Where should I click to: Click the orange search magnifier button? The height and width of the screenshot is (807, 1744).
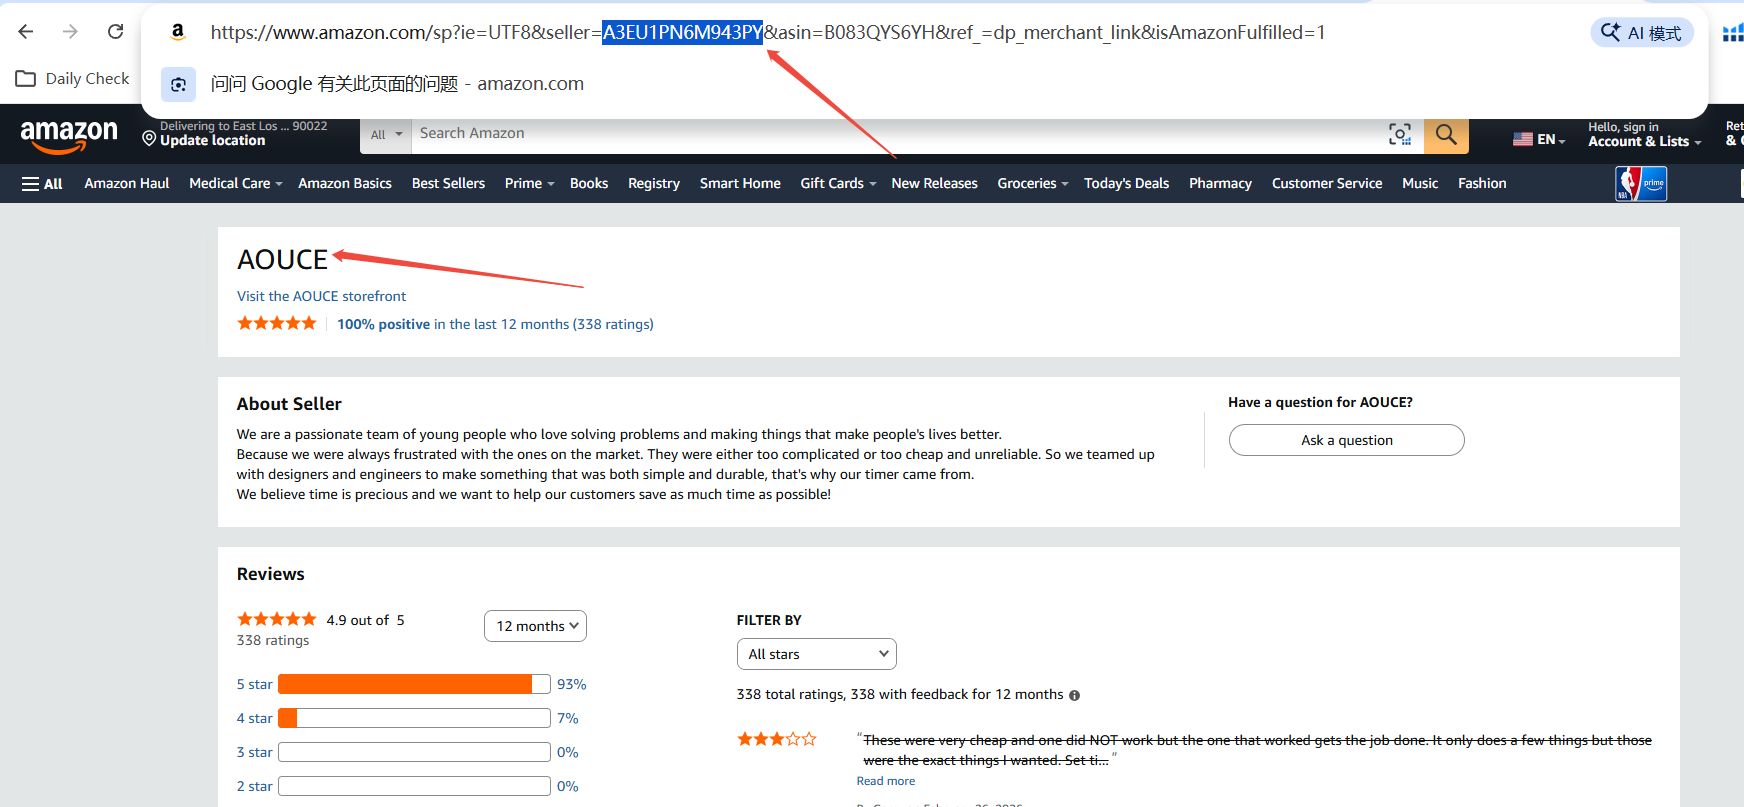pos(1445,134)
